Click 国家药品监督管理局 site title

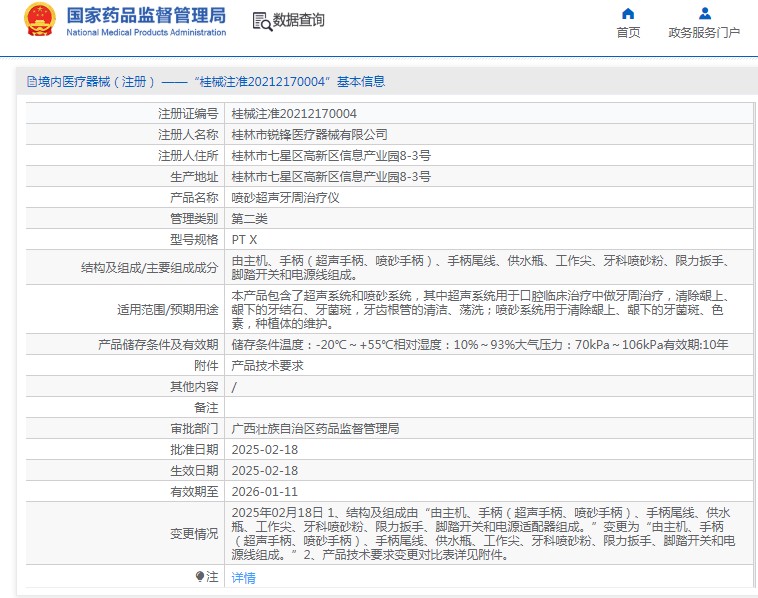click(x=146, y=15)
